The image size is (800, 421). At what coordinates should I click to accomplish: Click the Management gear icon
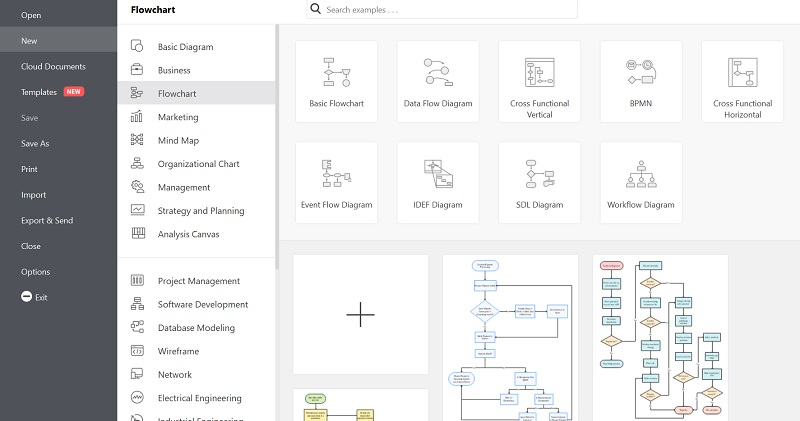[x=137, y=187]
